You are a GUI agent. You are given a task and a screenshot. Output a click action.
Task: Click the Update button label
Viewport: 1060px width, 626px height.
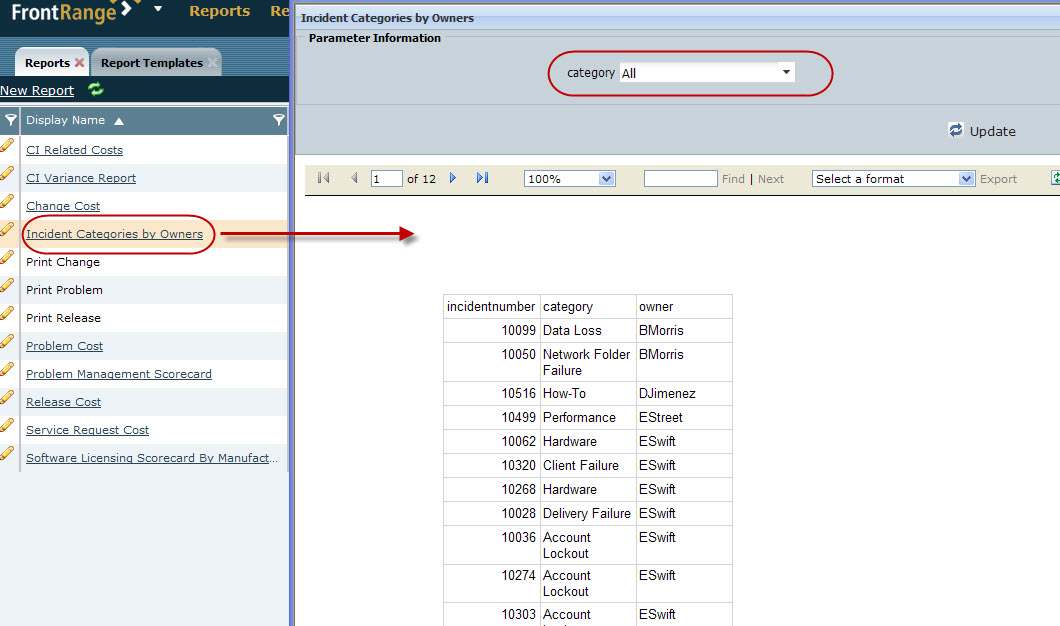(992, 131)
